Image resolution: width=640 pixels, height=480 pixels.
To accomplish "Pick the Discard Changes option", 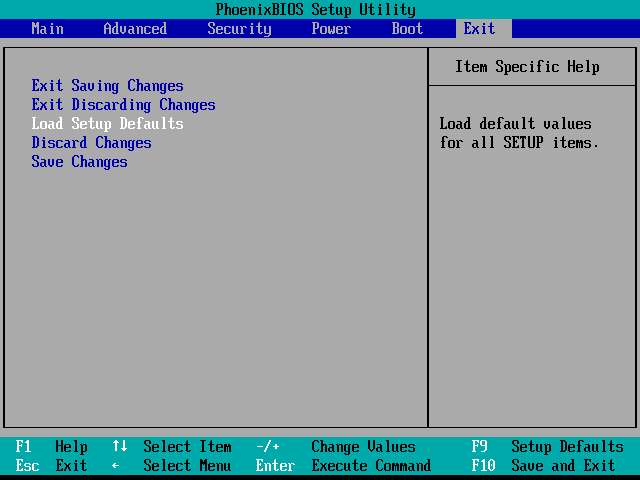I will (x=91, y=143).
